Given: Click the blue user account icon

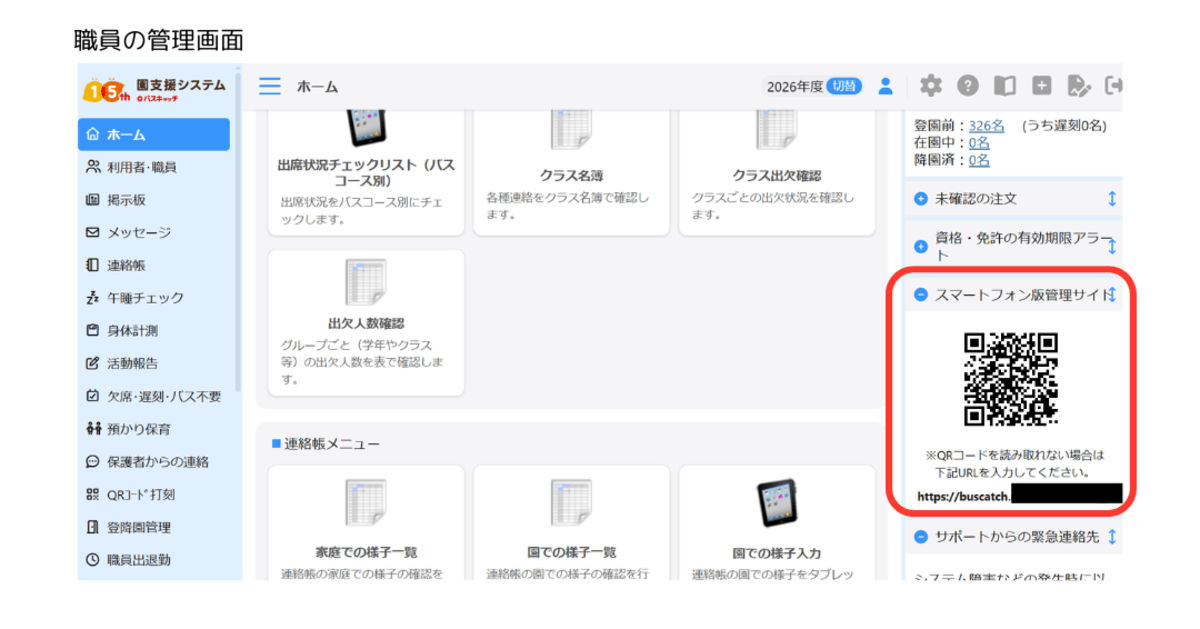Looking at the screenshot, I should [885, 86].
